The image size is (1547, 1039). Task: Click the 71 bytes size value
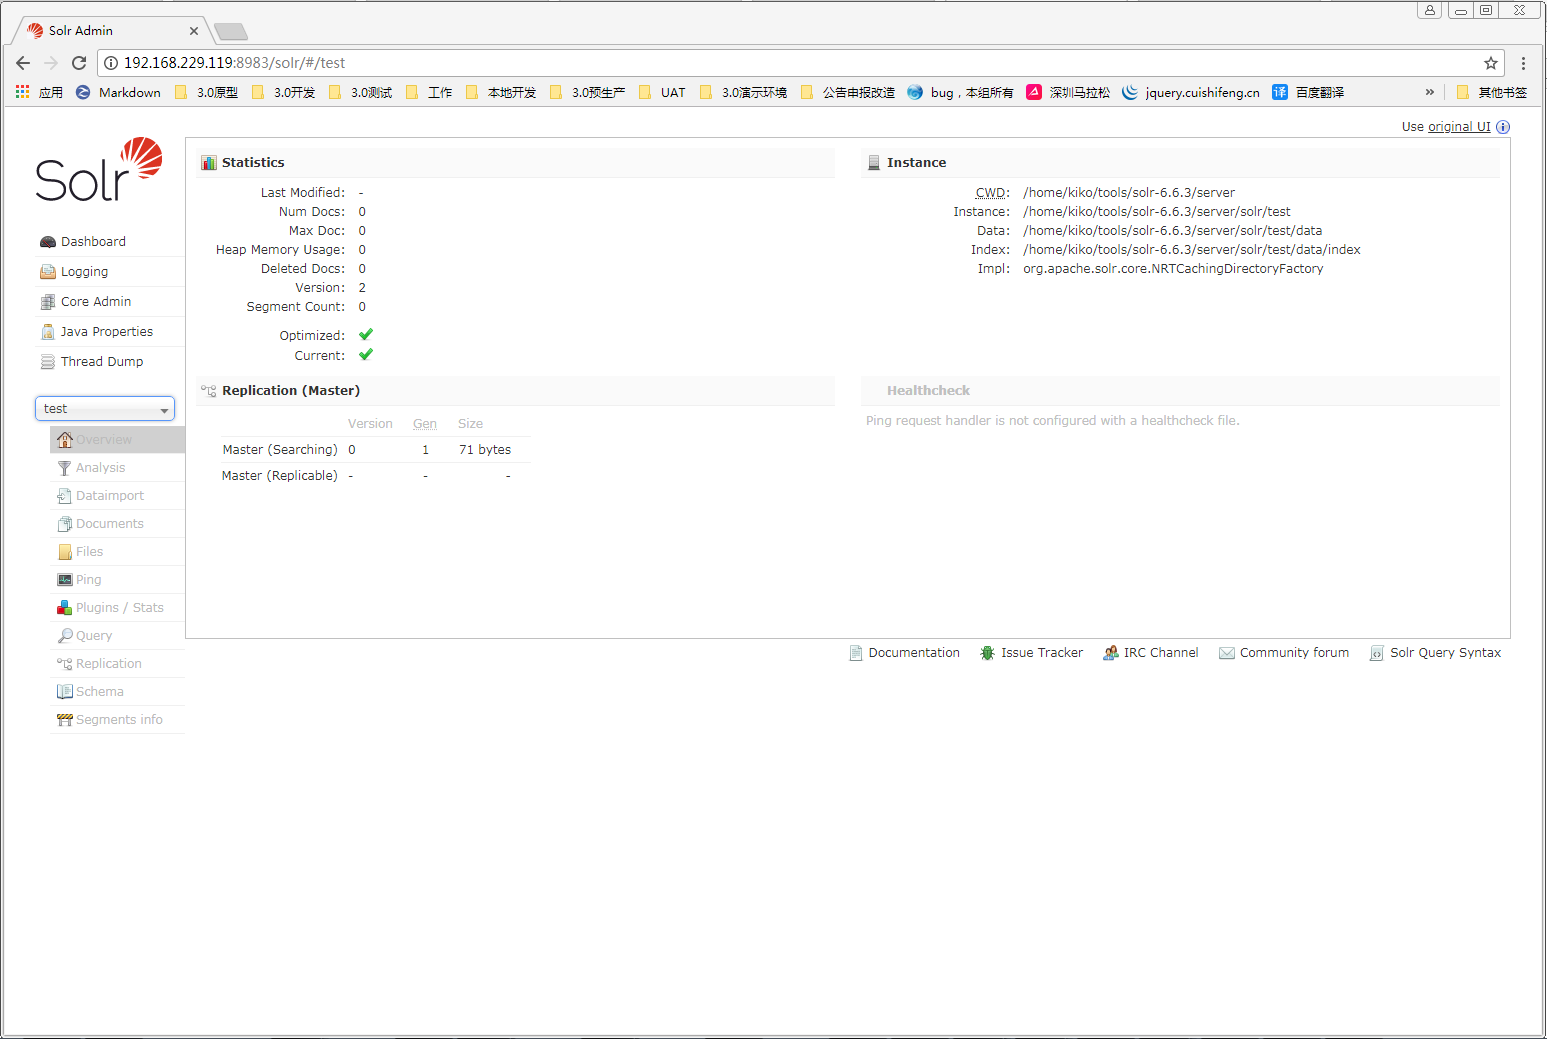coord(485,450)
